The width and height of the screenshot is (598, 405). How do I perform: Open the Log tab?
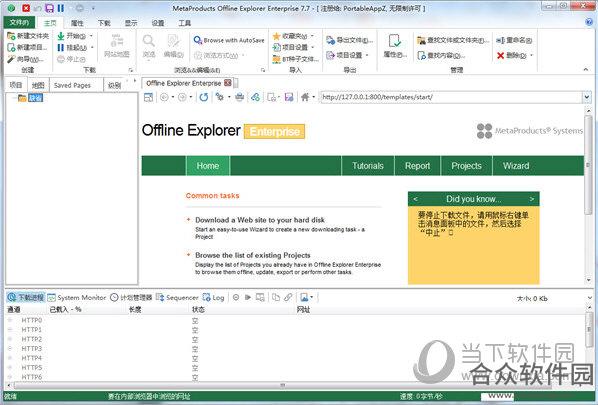click(214, 297)
